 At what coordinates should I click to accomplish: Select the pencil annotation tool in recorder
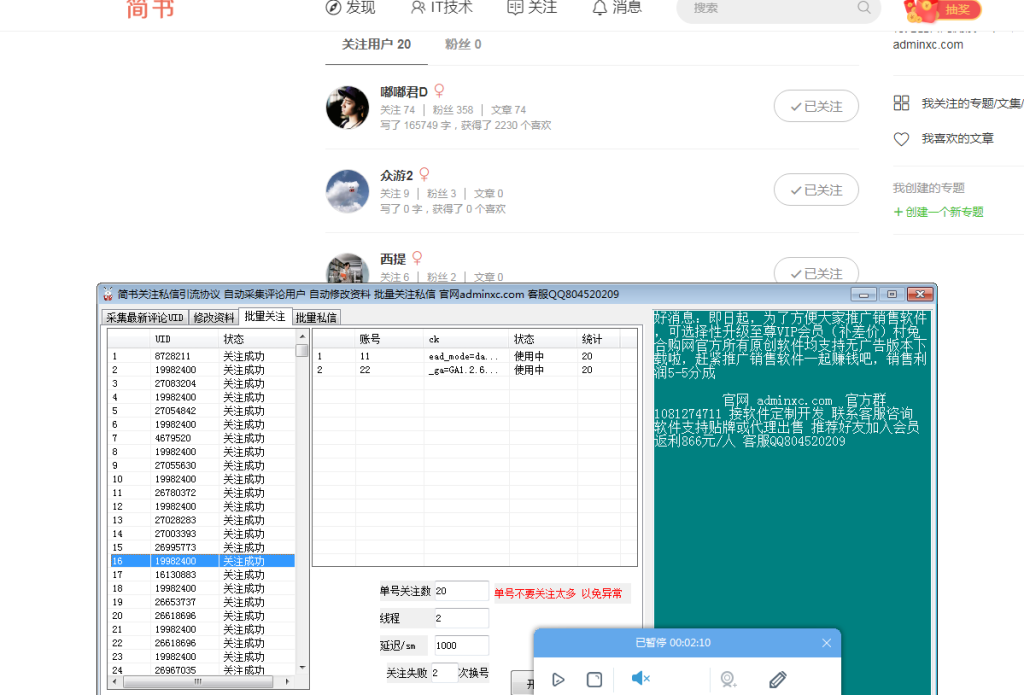pyautogui.click(x=778, y=680)
